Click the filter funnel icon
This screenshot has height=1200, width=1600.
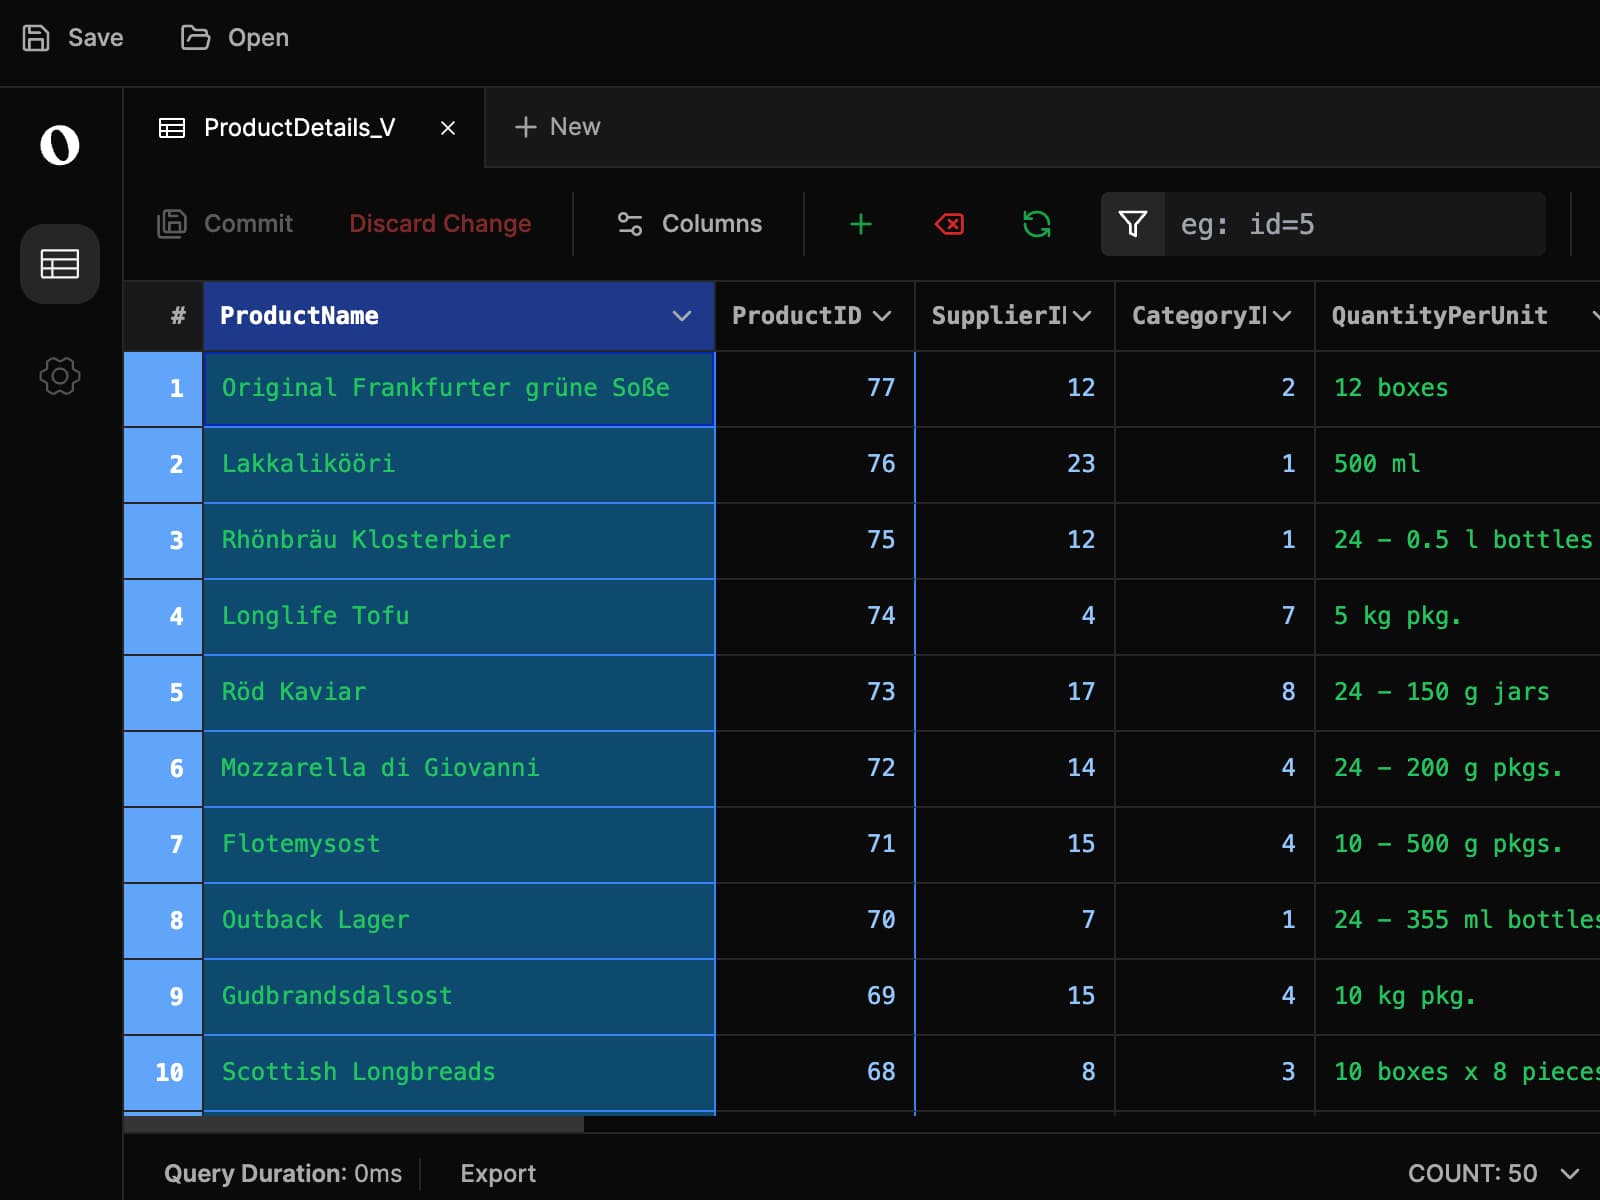pyautogui.click(x=1132, y=224)
